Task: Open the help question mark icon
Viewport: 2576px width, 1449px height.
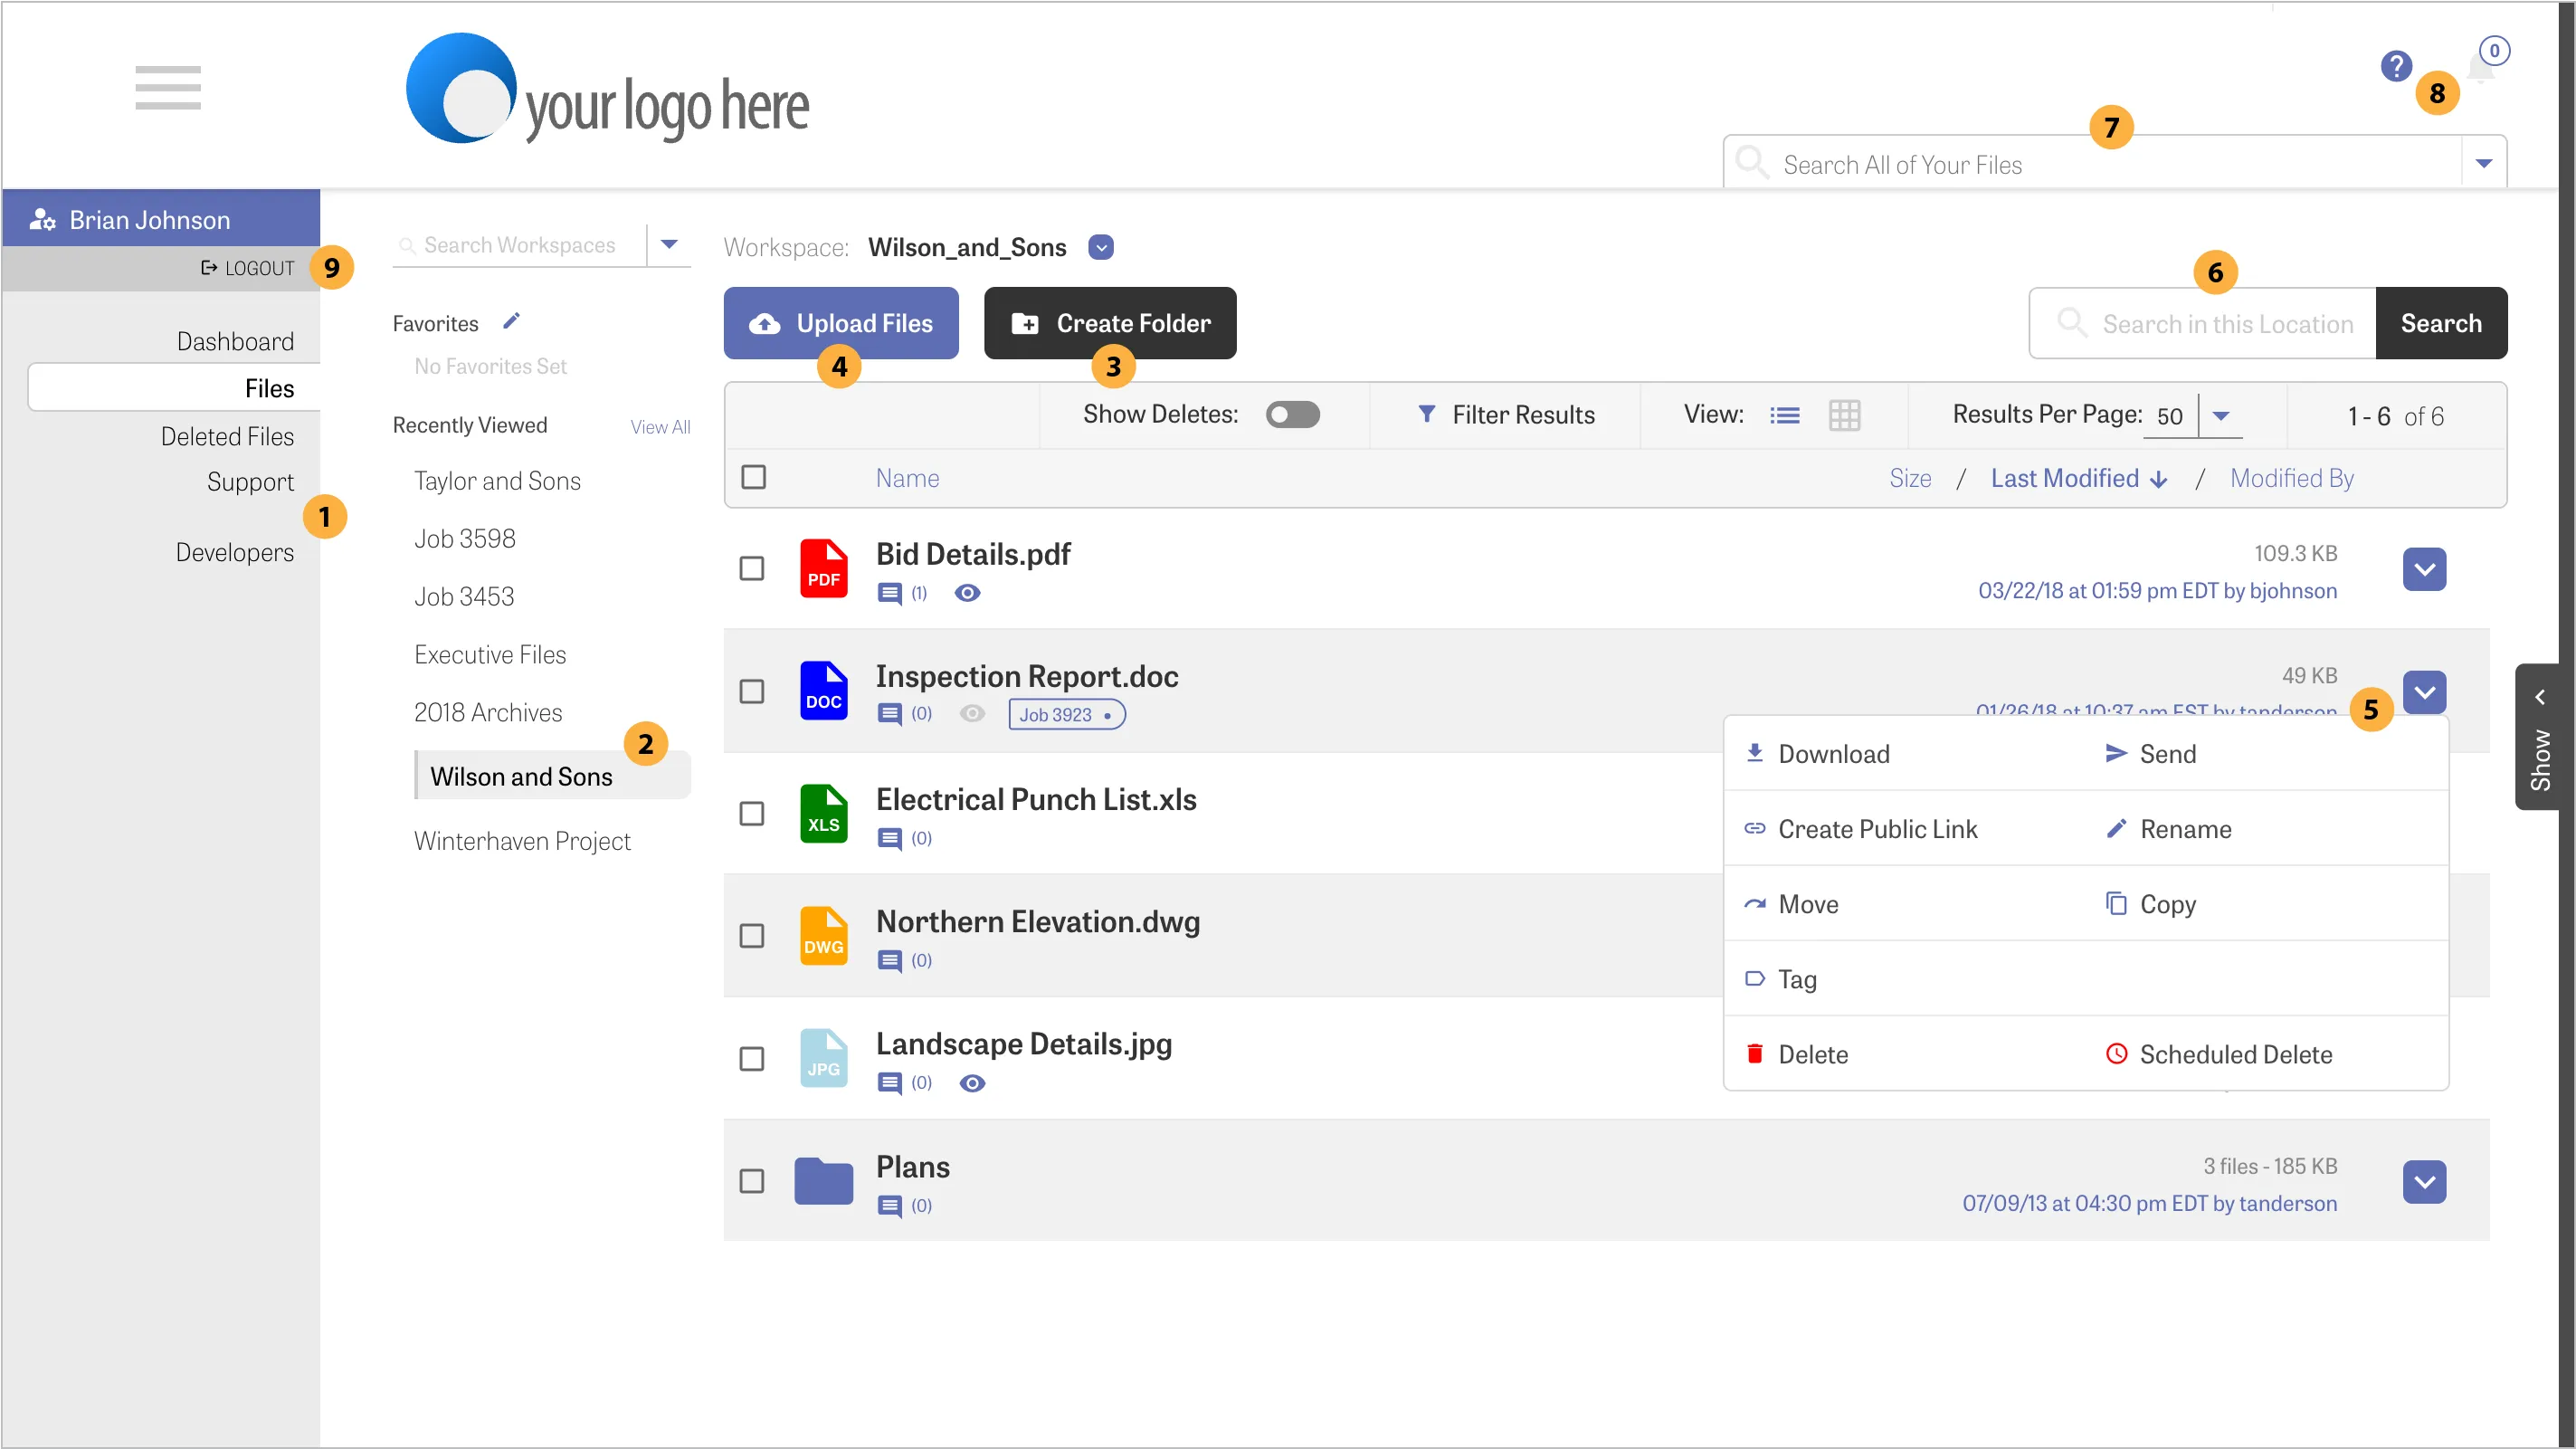Action: 2395,66
